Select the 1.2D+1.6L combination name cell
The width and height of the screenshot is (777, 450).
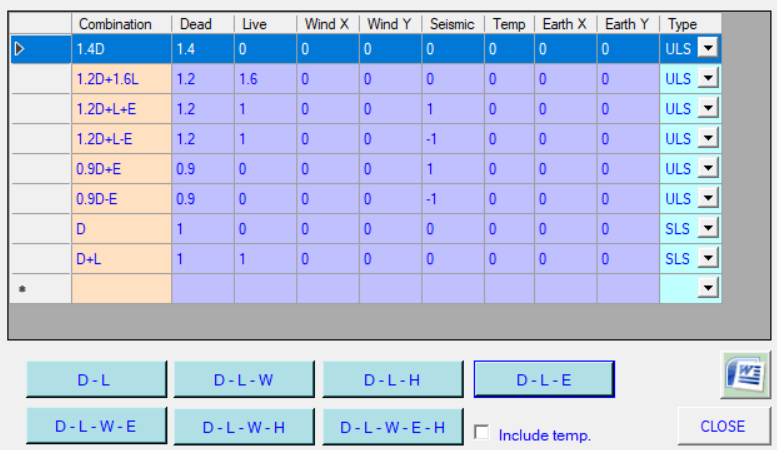(121, 79)
